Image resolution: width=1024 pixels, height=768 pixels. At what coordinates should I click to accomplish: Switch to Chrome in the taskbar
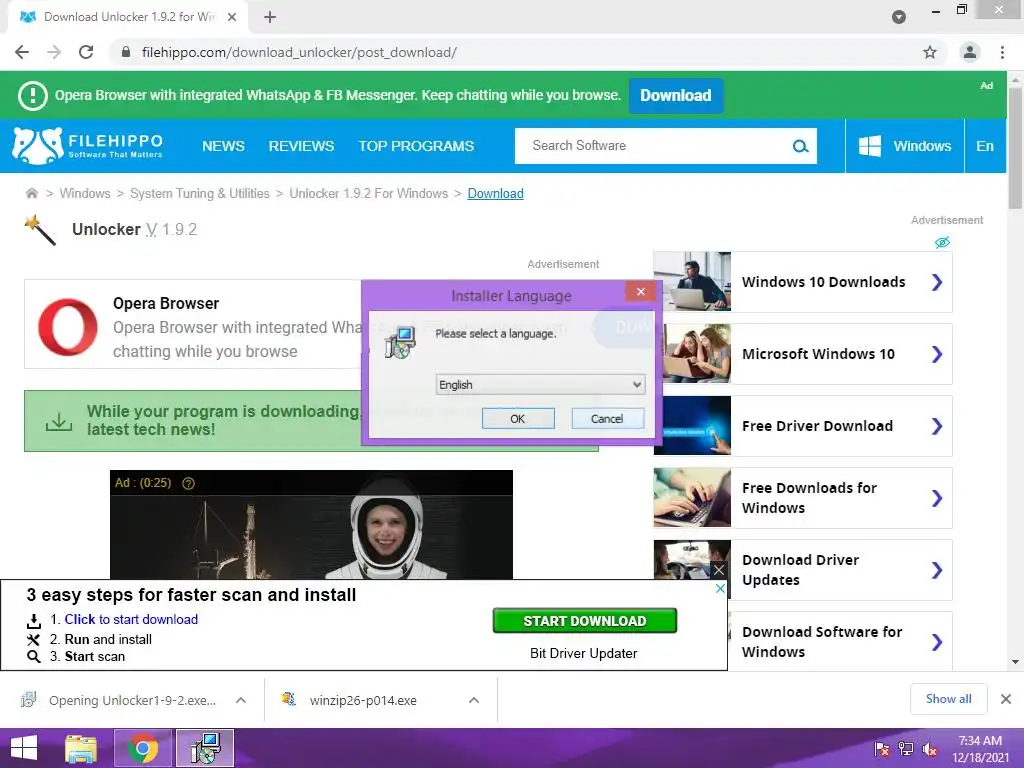(x=143, y=748)
